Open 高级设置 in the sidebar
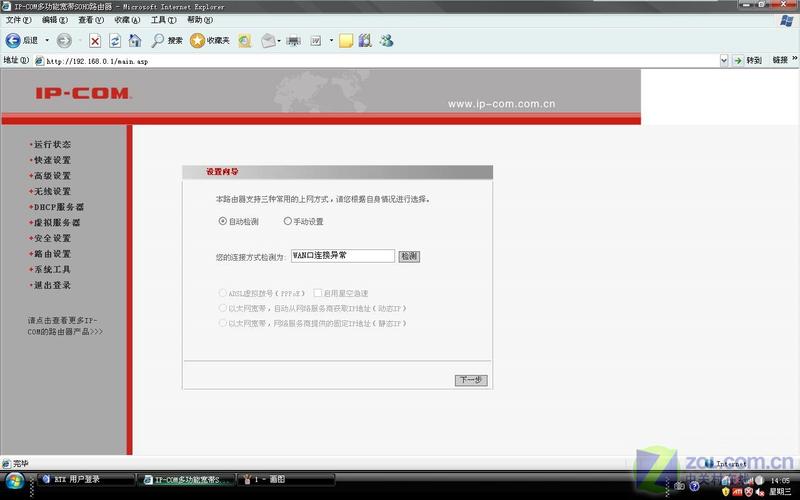Viewport: 800px width, 500px height. 52,176
